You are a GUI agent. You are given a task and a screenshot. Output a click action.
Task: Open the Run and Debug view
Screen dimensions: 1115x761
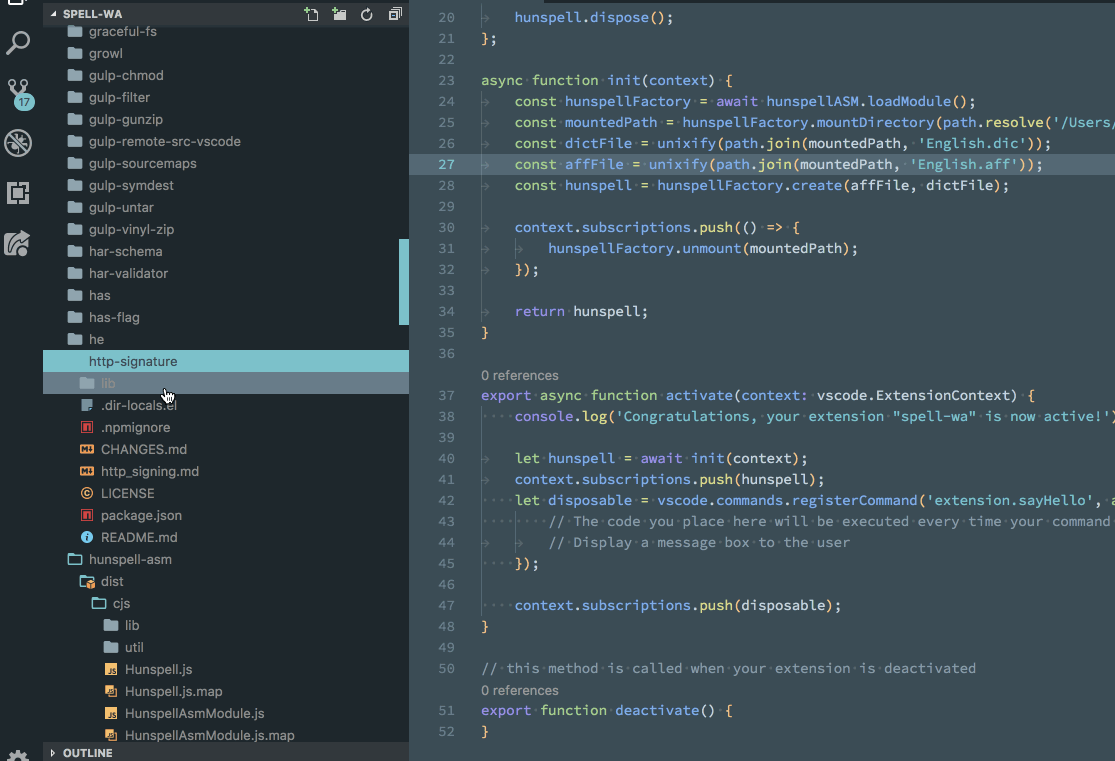[18, 143]
